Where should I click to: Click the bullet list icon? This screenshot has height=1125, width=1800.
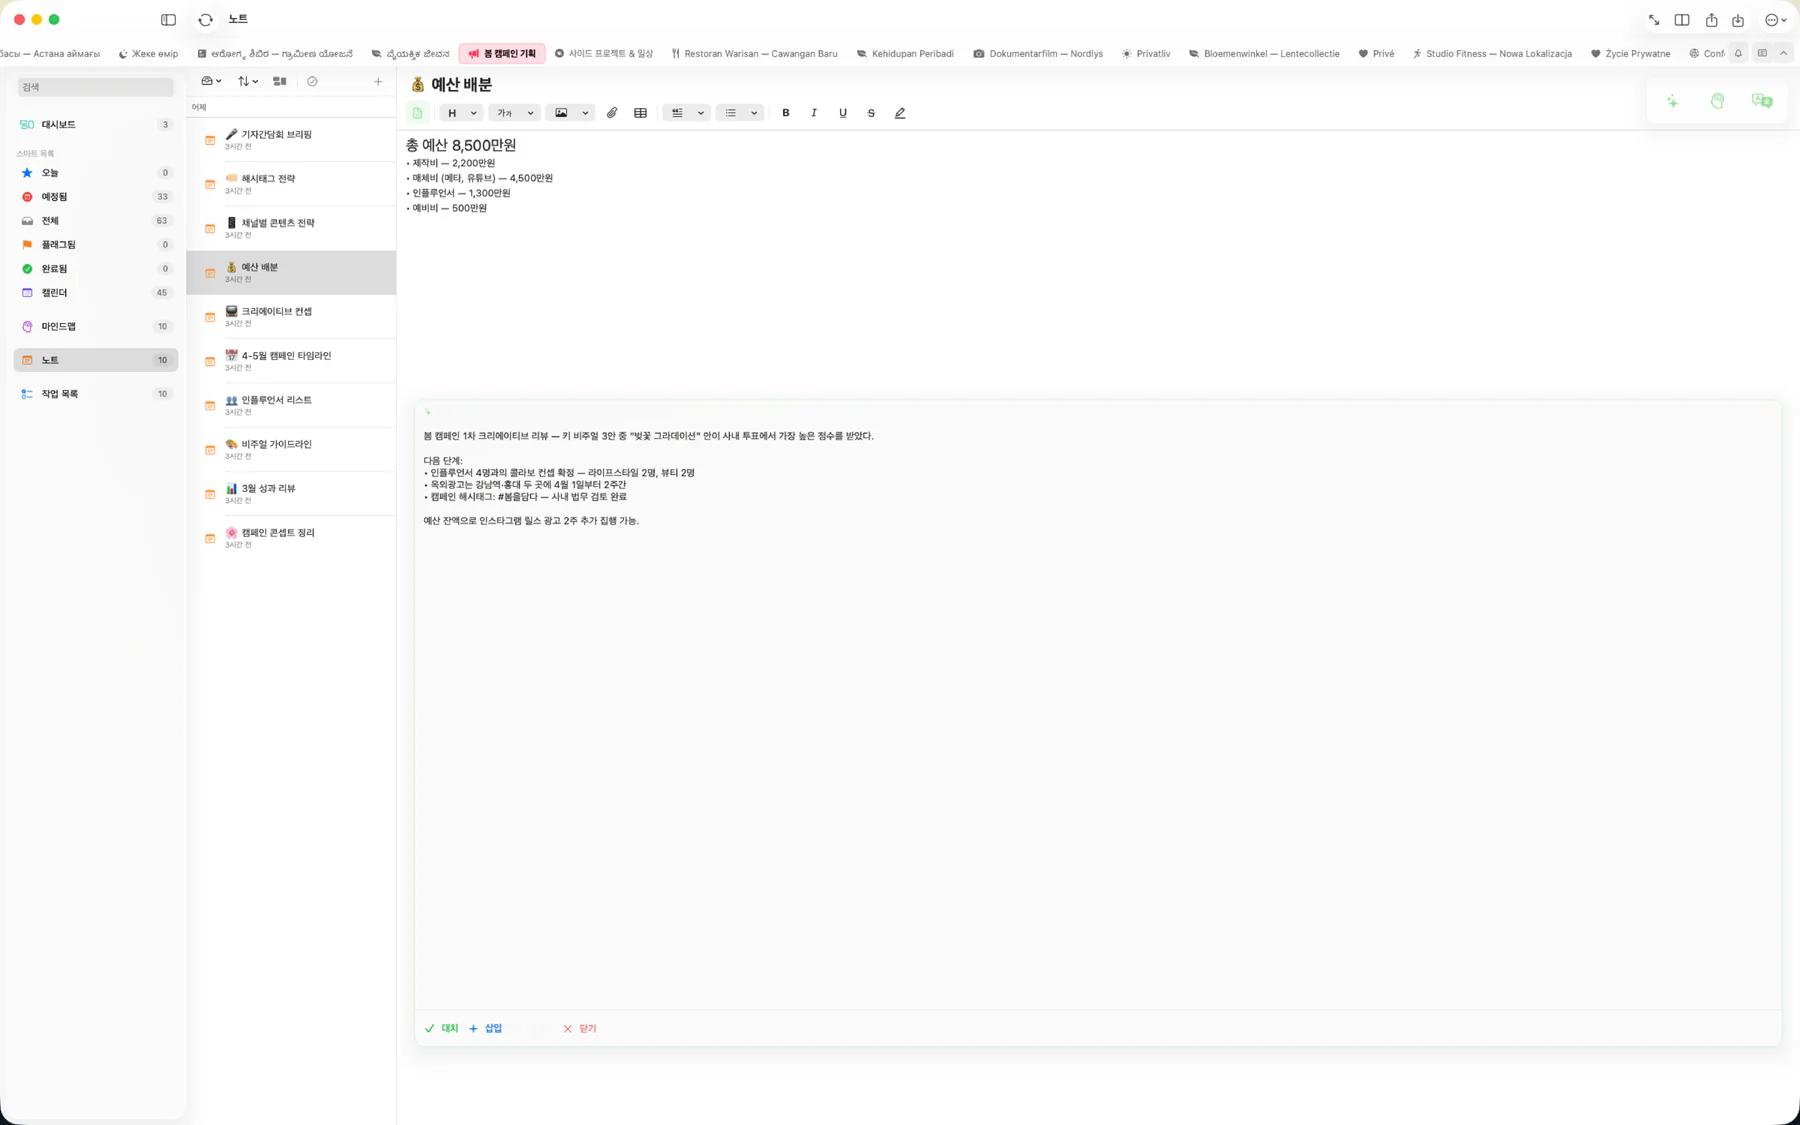(731, 113)
